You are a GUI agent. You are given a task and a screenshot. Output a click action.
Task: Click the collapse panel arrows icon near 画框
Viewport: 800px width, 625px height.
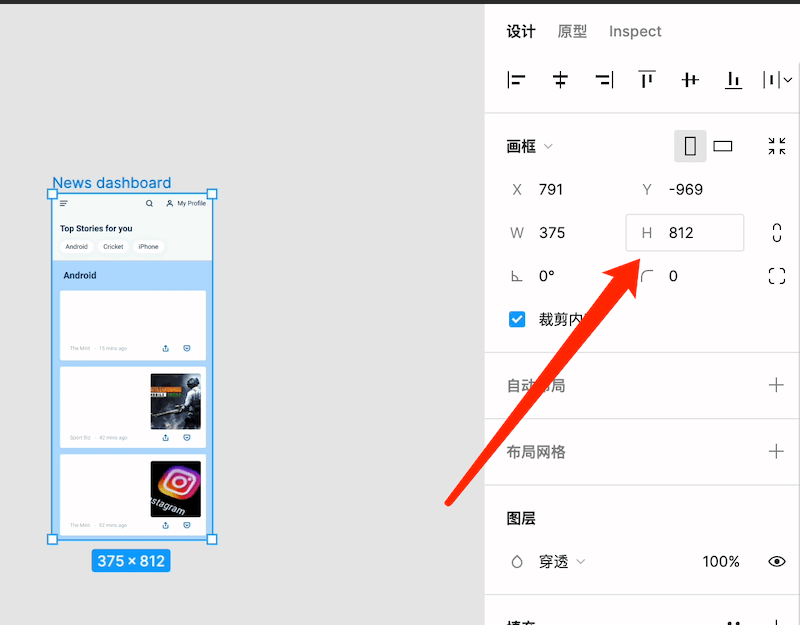click(777, 145)
